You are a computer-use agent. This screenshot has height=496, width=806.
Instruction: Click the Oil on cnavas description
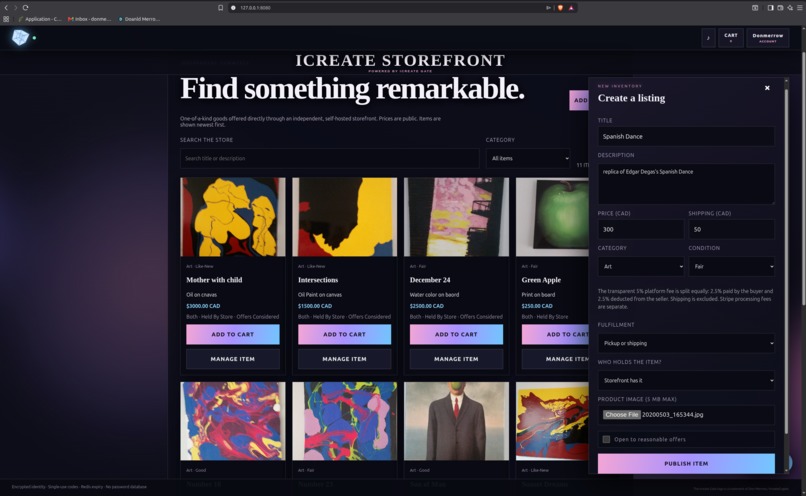tap(202, 295)
